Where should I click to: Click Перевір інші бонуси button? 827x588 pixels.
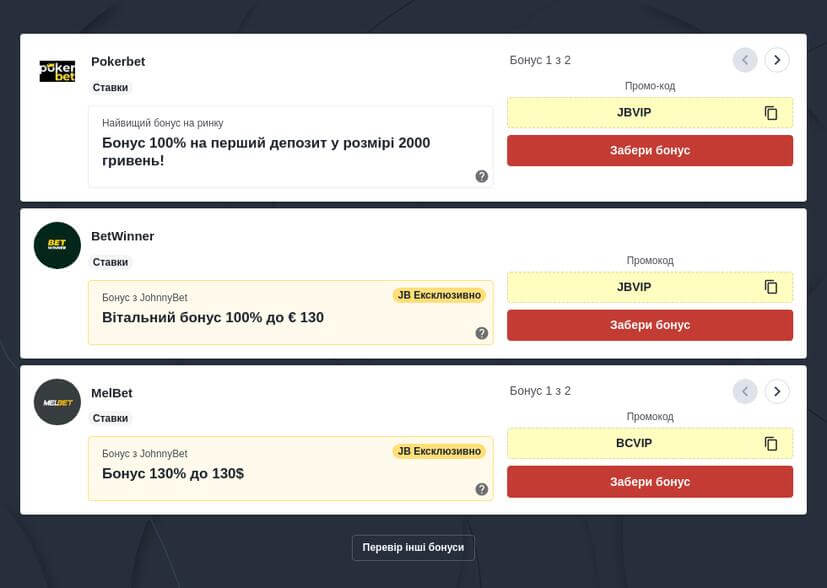[413, 548]
